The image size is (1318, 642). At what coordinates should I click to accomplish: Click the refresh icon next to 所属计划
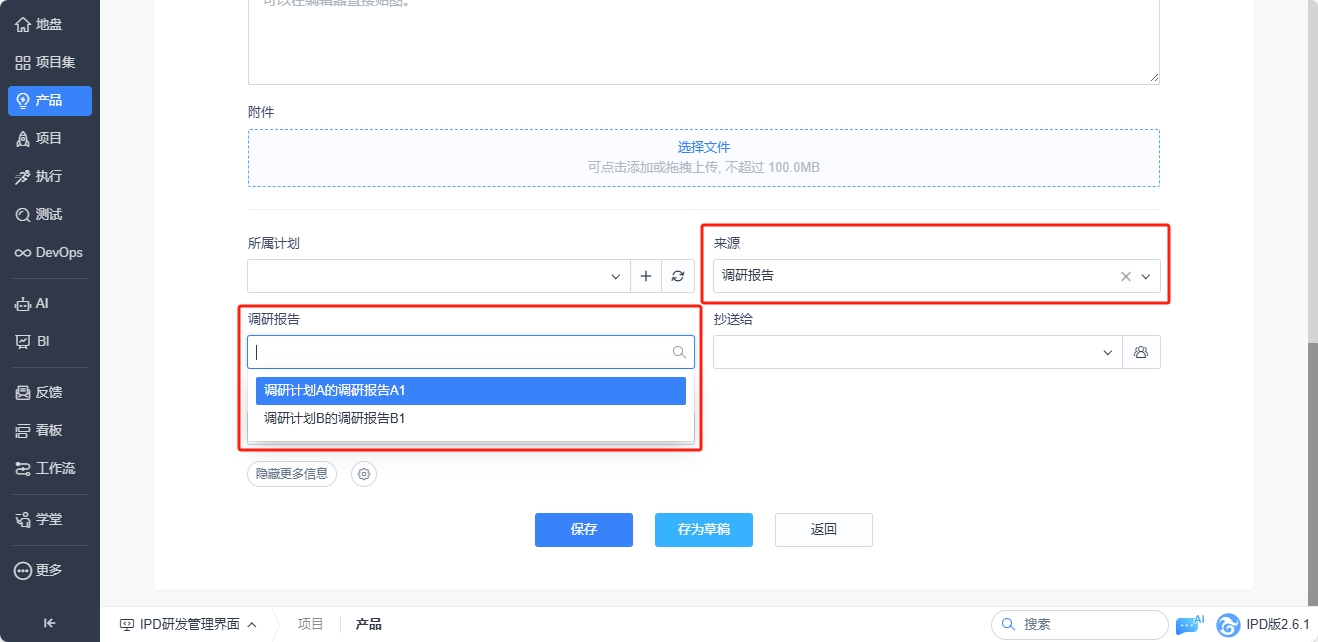tap(678, 276)
